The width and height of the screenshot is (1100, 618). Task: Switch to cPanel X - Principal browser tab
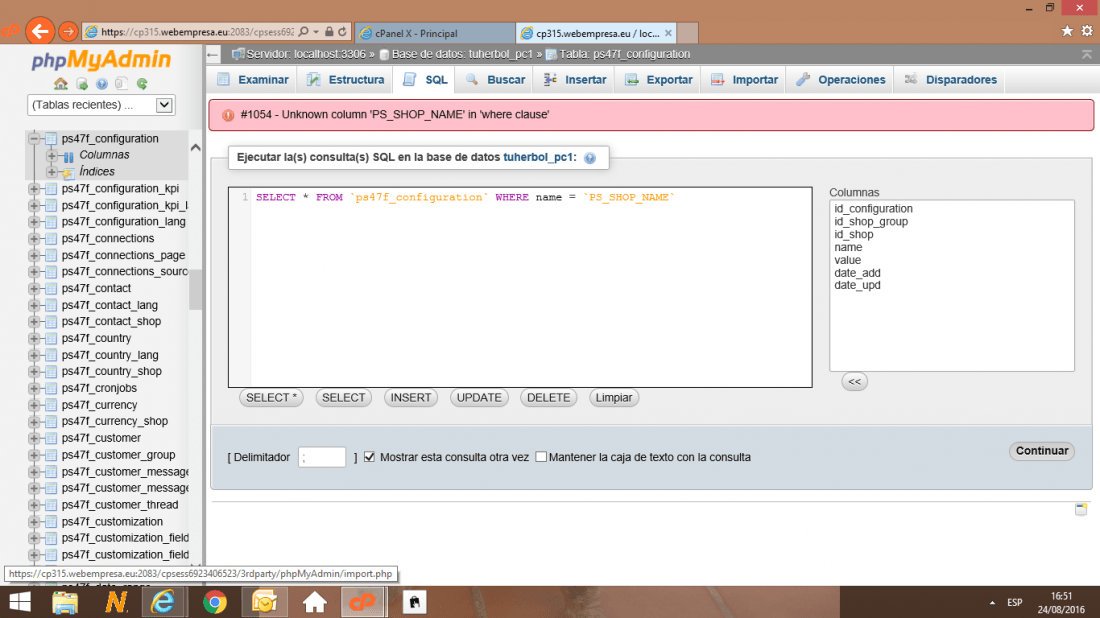pos(435,33)
